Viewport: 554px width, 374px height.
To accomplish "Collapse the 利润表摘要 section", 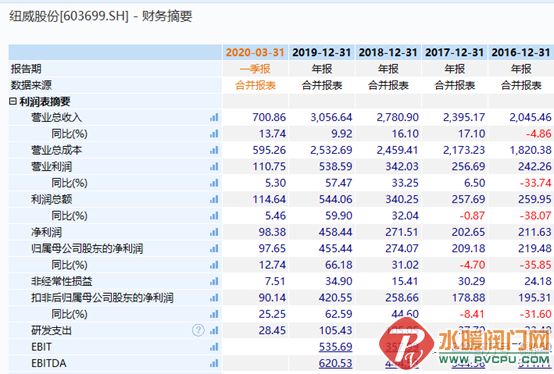I will point(13,101).
